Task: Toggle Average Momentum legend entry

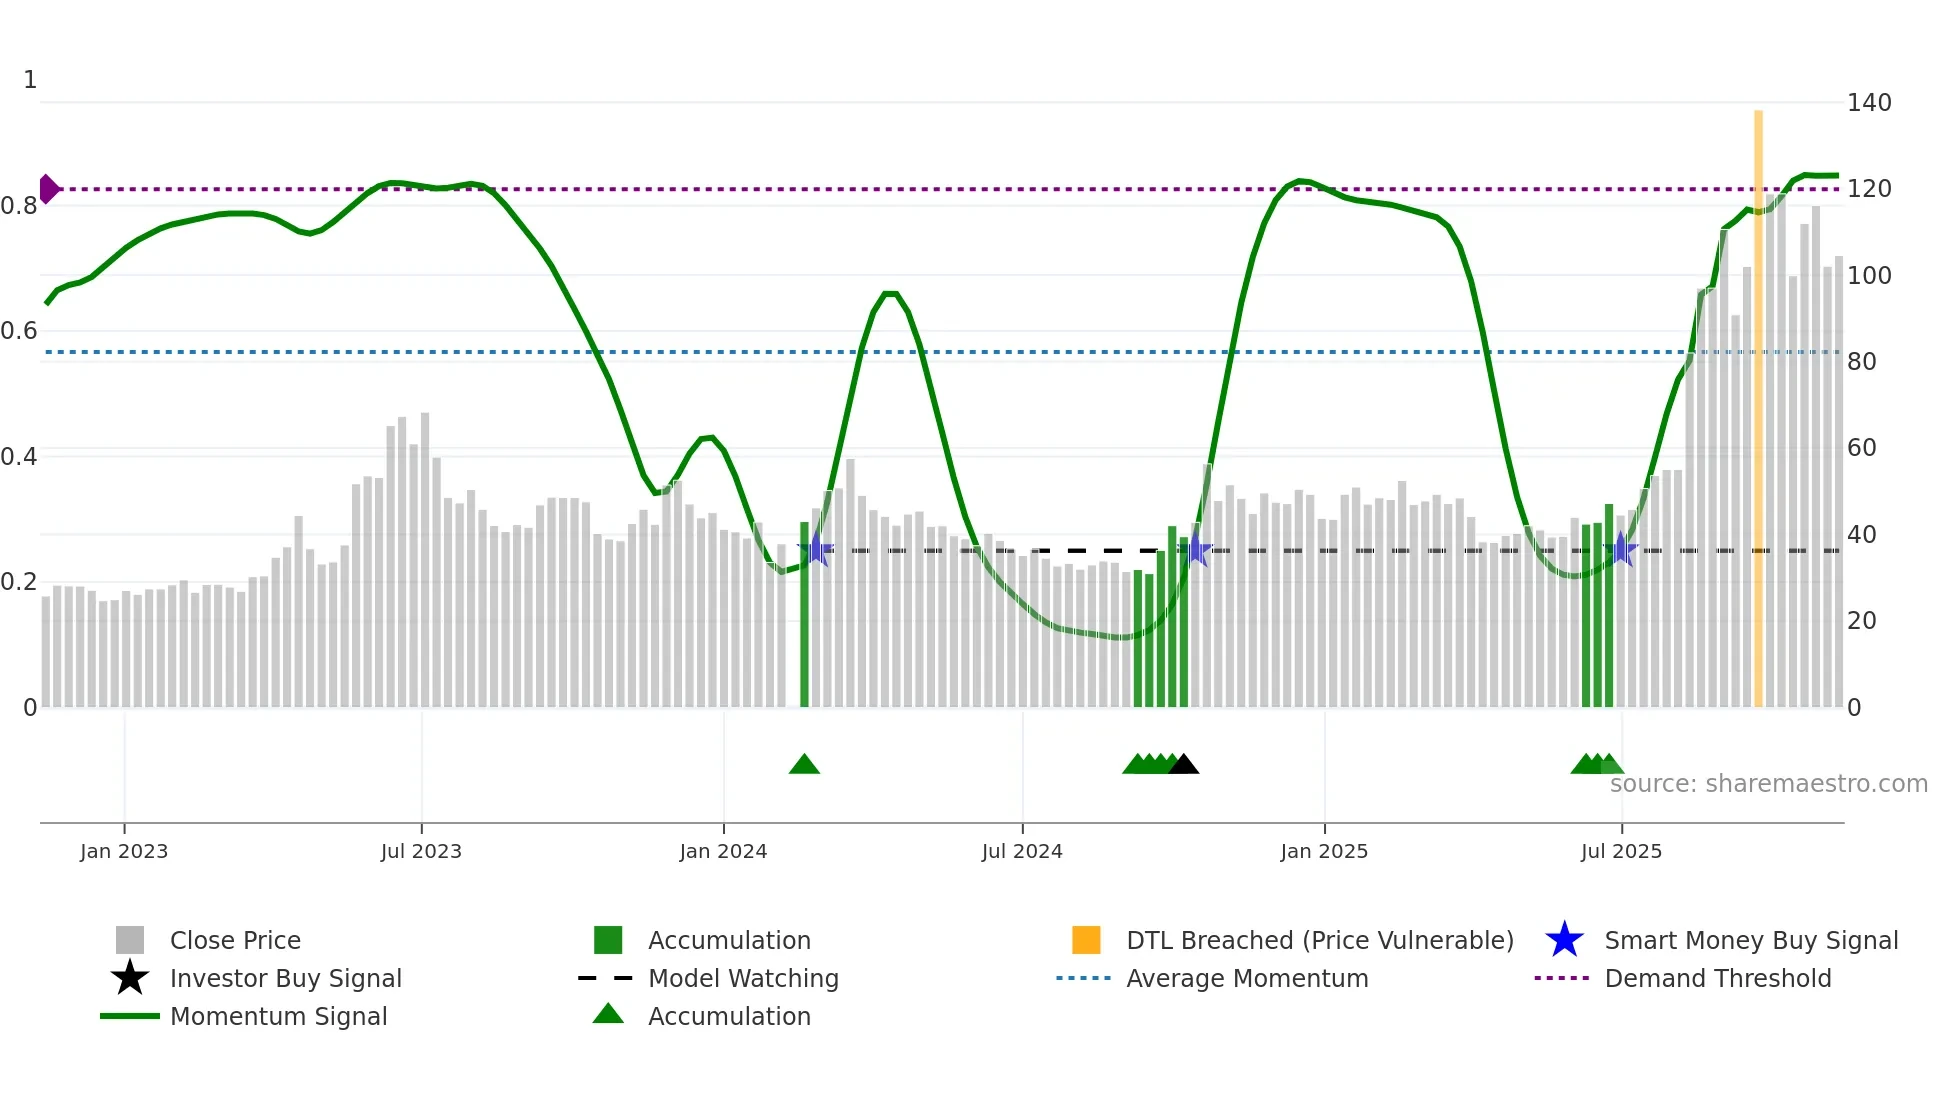Action: click(x=1247, y=978)
